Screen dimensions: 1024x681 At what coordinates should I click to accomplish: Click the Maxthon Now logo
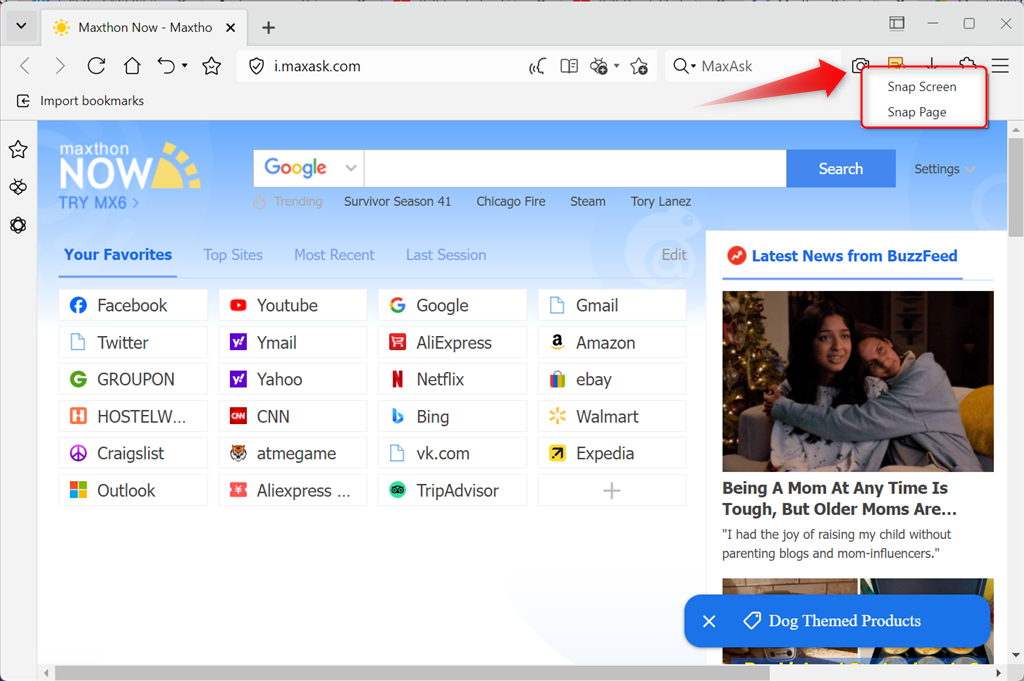(x=129, y=166)
